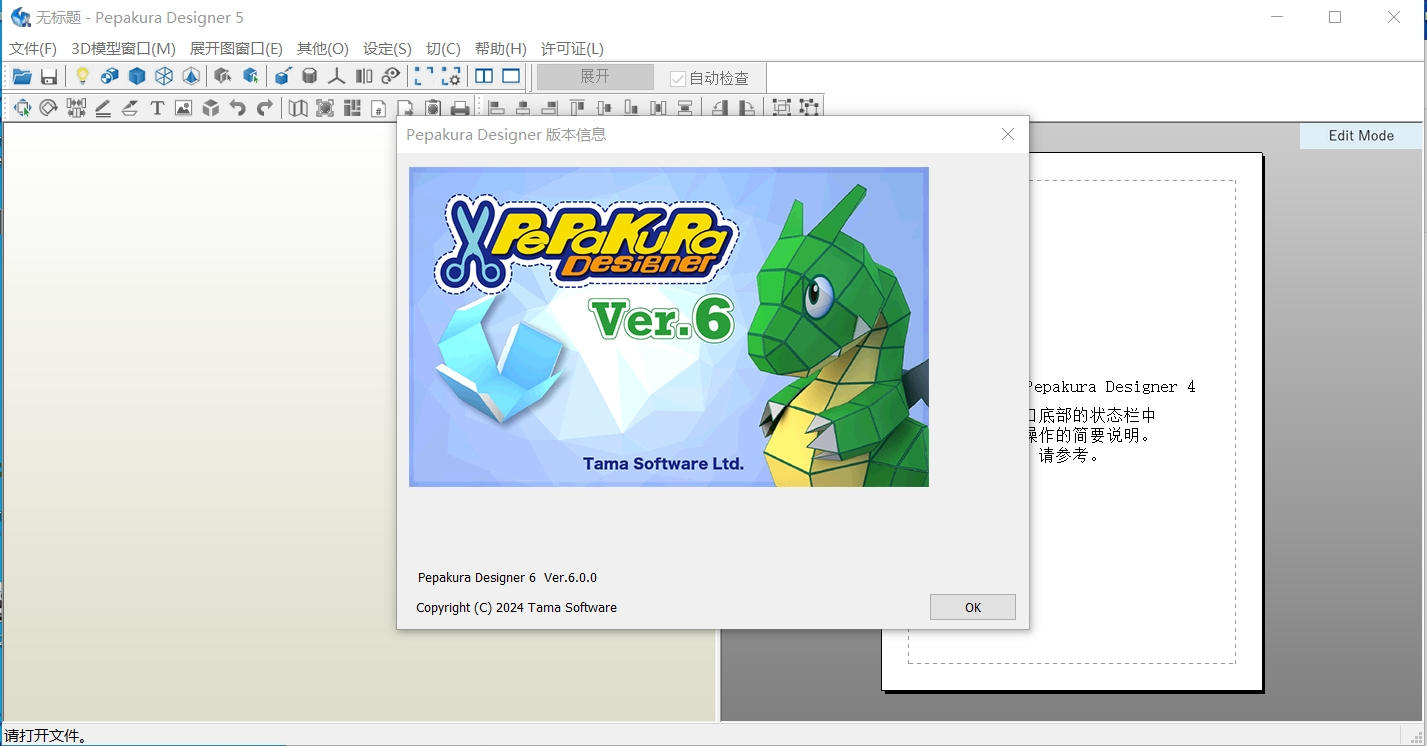Toggle the 自动检查 checkbox
The width and height of the screenshot is (1427, 746).
678,78
